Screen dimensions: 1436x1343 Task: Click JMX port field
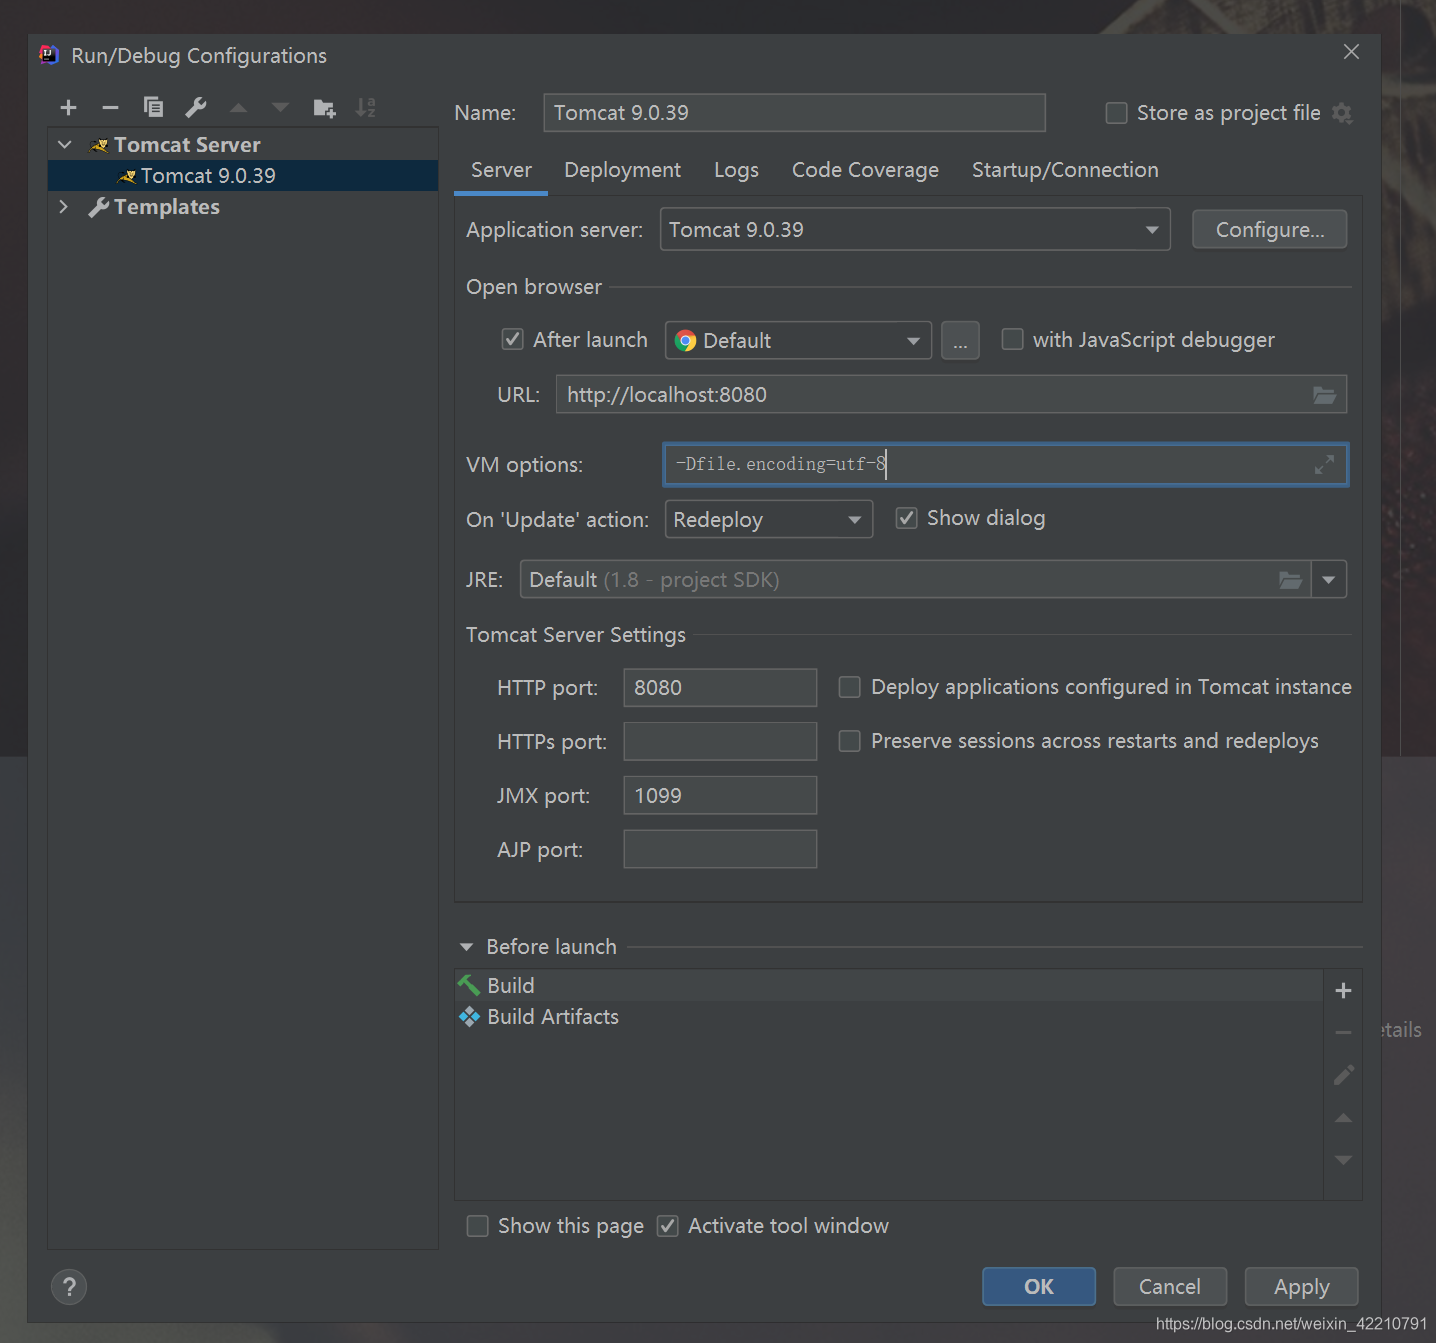[720, 796]
